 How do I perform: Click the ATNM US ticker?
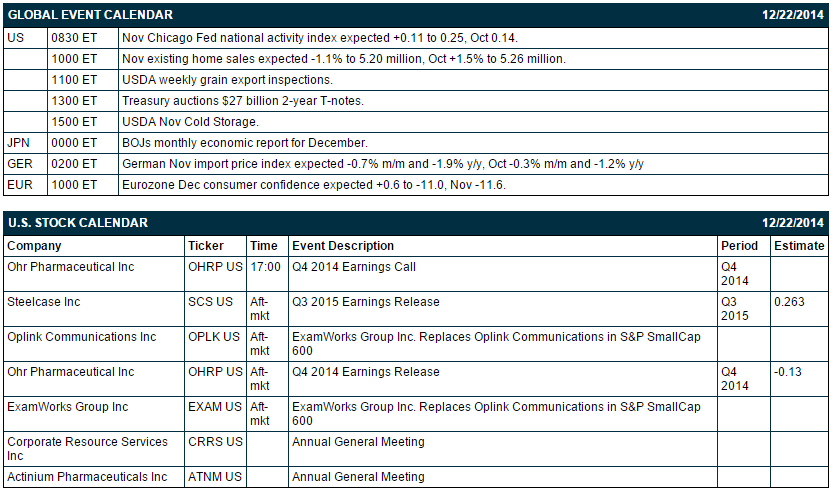(x=215, y=477)
